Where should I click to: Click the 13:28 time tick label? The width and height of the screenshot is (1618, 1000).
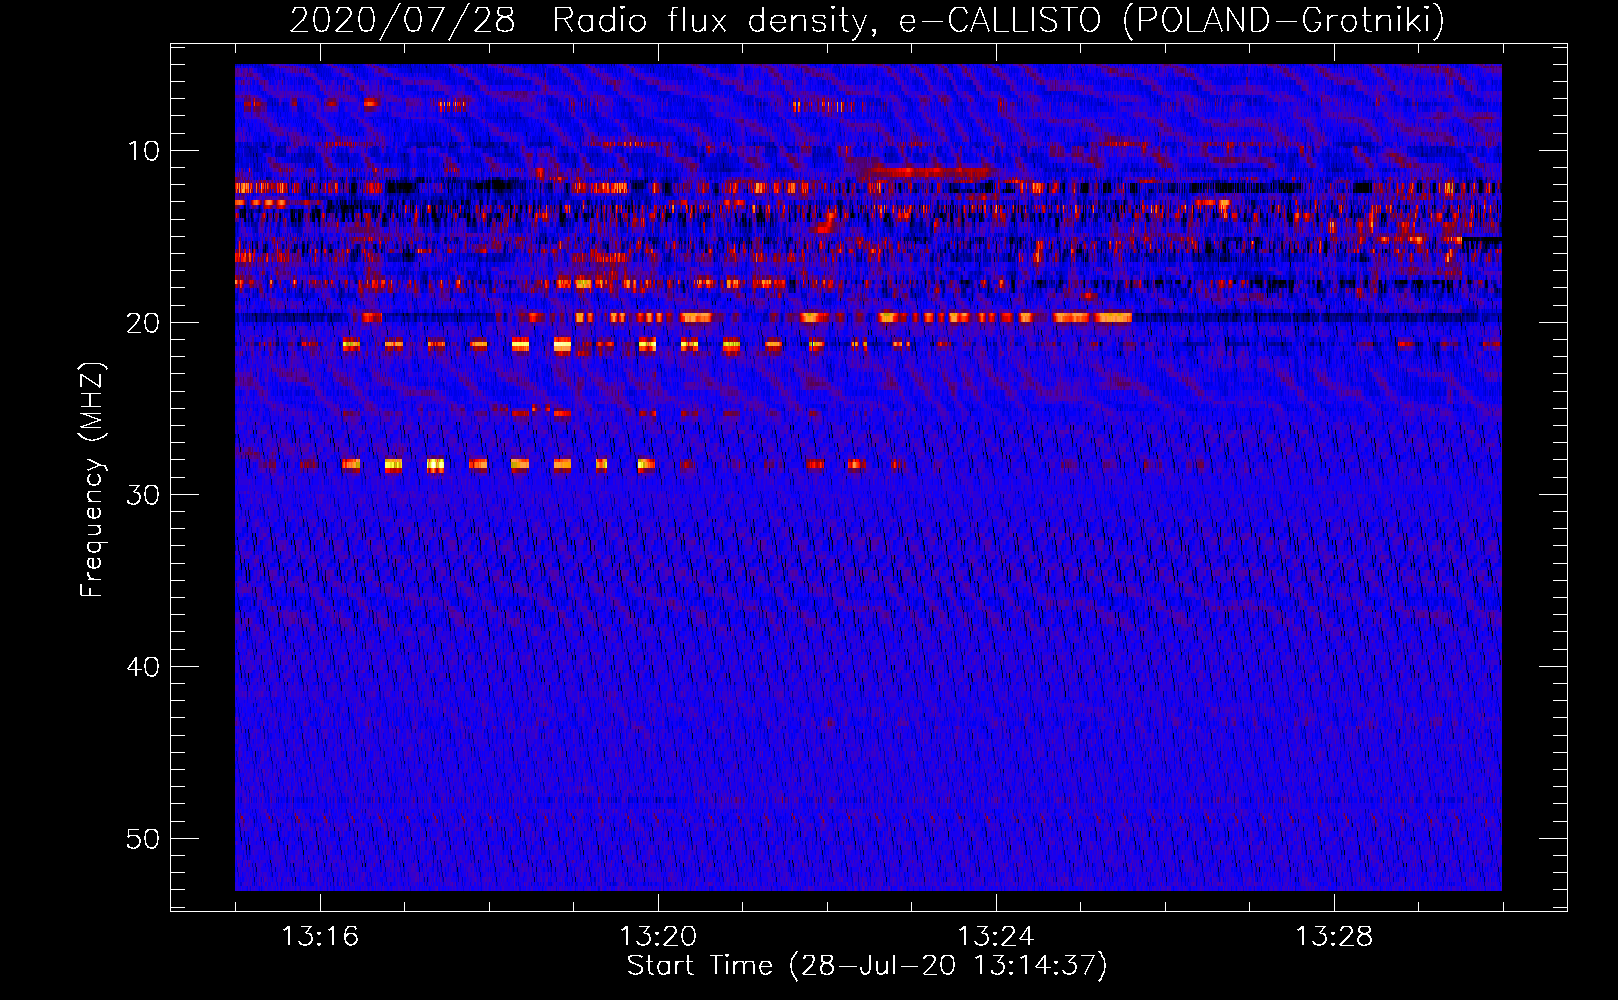coord(1334,937)
